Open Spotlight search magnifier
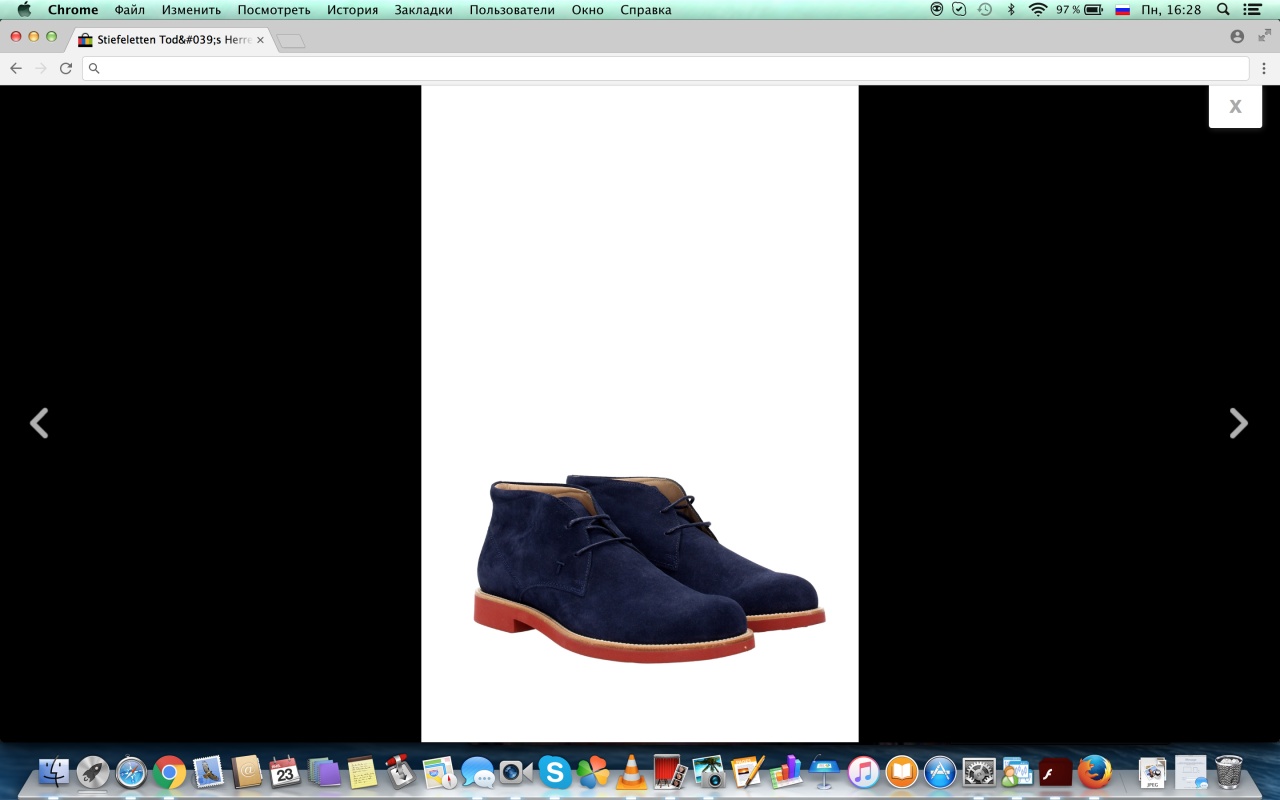1280x800 pixels. point(1223,10)
